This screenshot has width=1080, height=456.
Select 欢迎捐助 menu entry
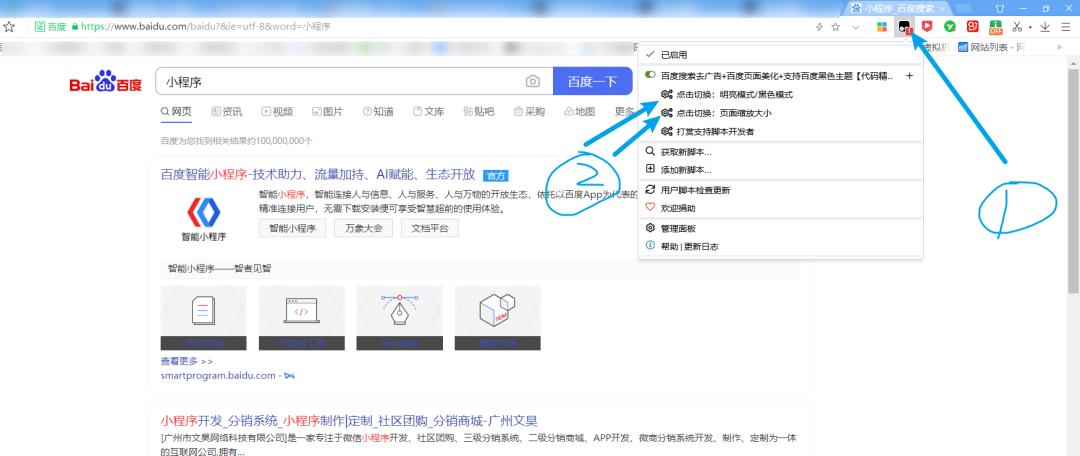[x=780, y=208]
